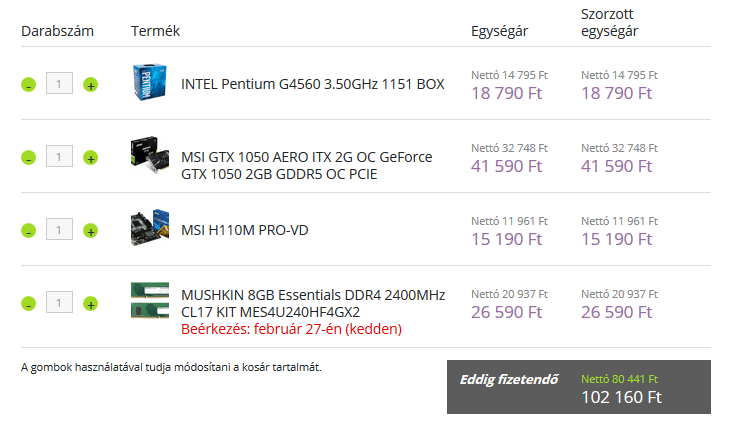Open MSI GTX 1050 AERO ITX product link
The height and width of the screenshot is (422, 740).
point(307,165)
